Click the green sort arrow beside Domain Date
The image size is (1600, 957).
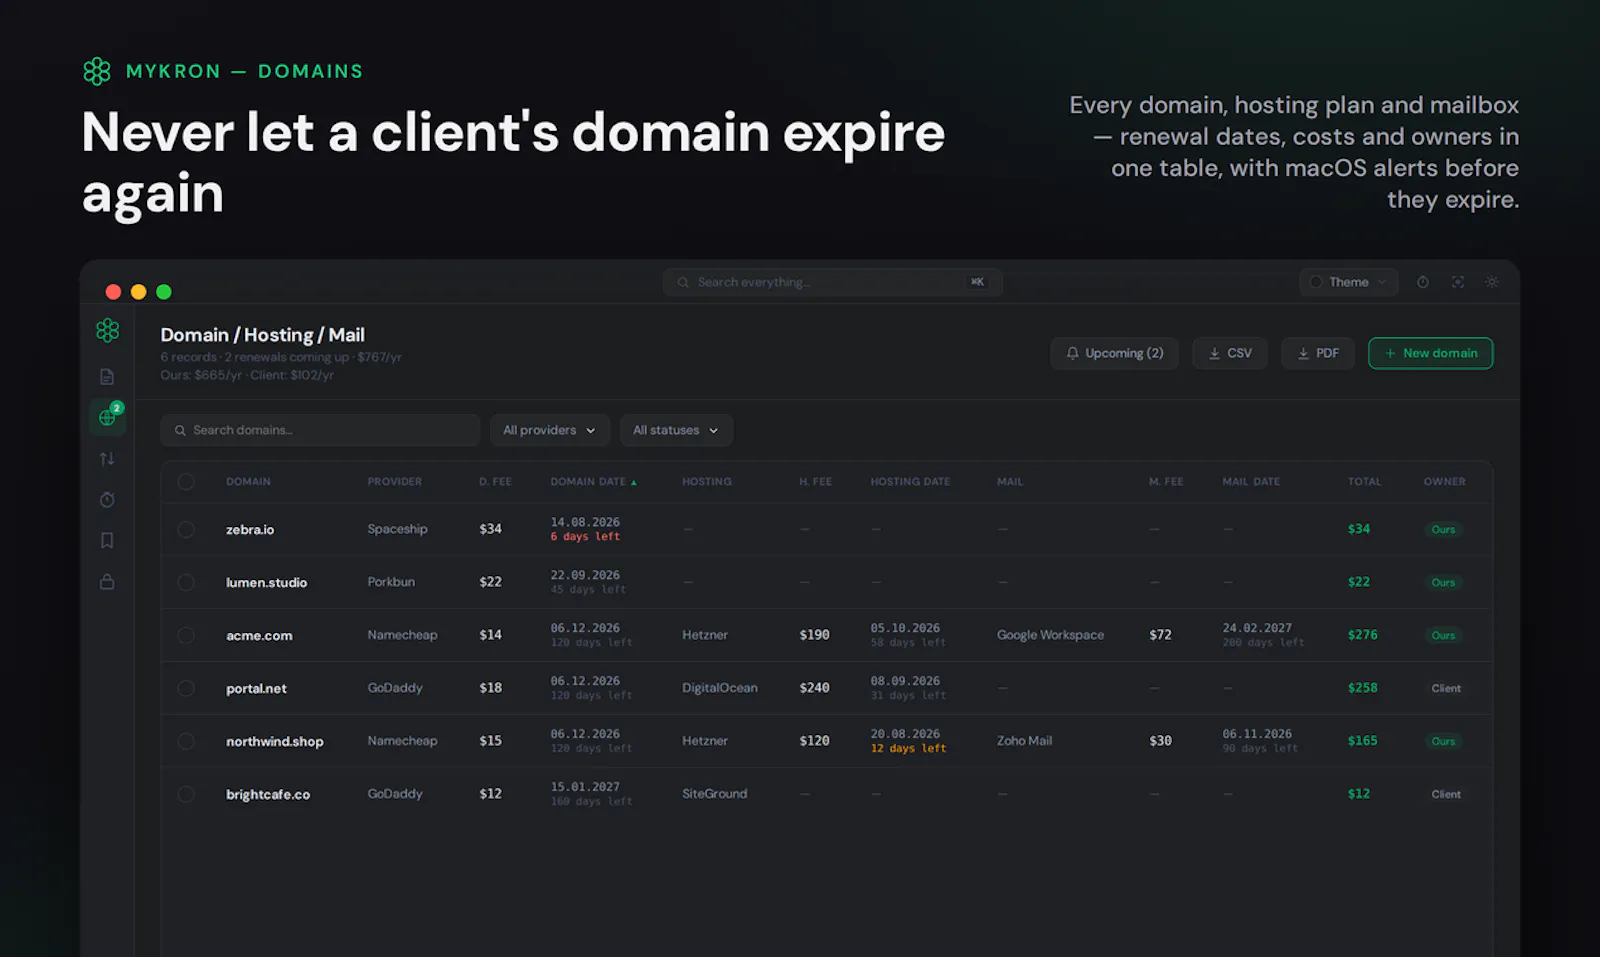634,482
